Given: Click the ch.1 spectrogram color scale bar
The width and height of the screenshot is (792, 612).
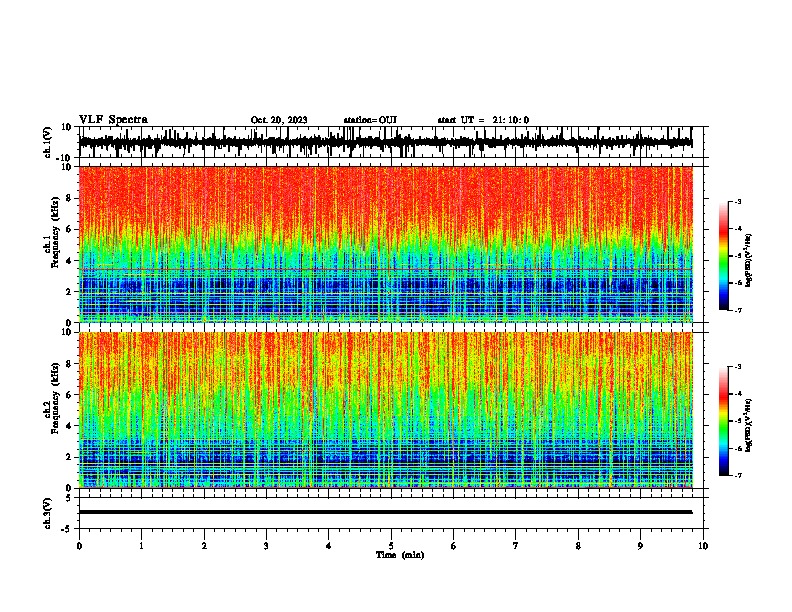Looking at the screenshot, I should [724, 256].
